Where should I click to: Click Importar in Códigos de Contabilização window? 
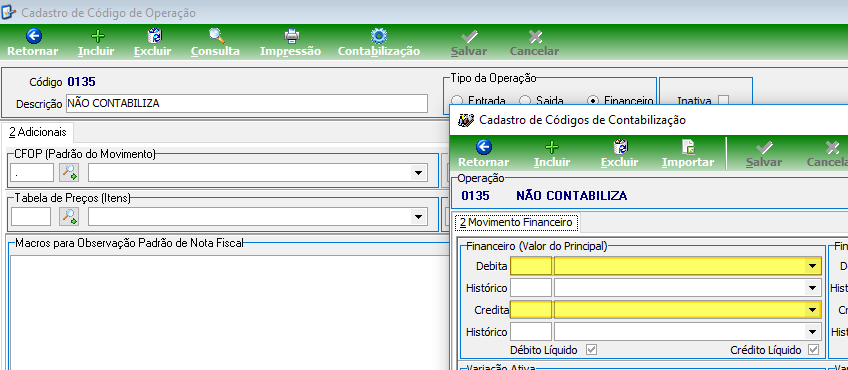(x=688, y=154)
